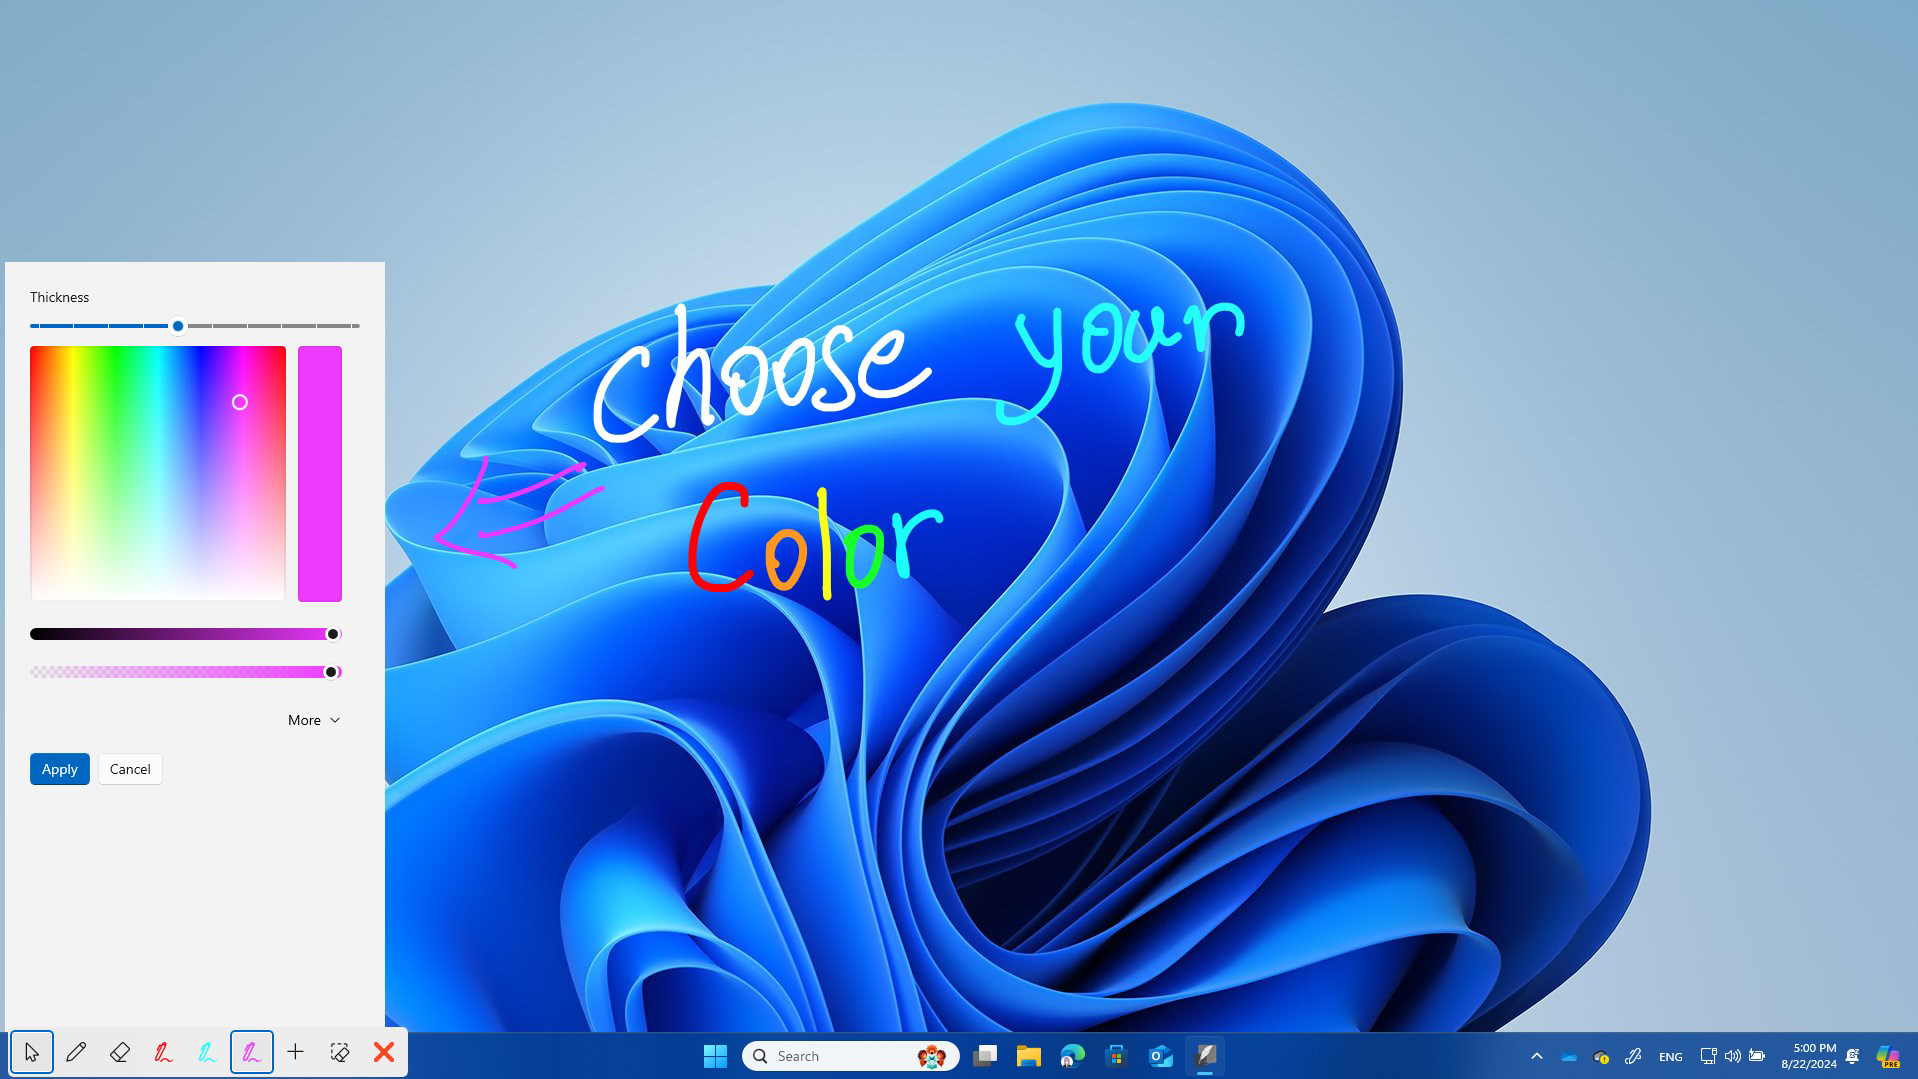Close the drawing toolbar with red X
Screen dimensions: 1918x1079
click(x=384, y=1052)
